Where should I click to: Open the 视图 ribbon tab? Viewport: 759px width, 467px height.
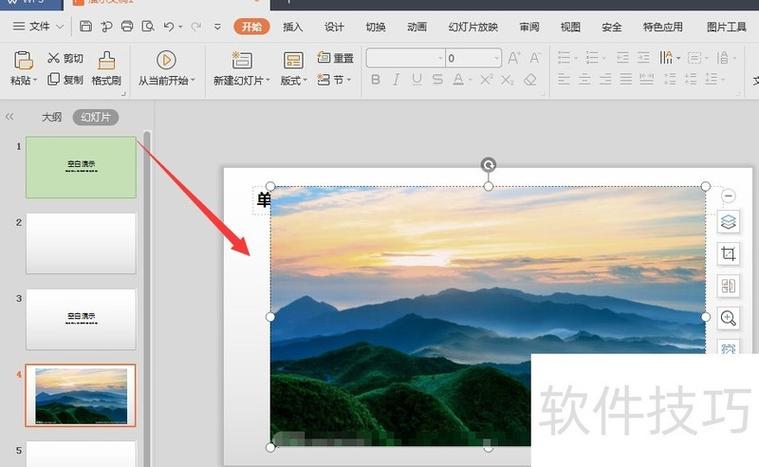570,27
